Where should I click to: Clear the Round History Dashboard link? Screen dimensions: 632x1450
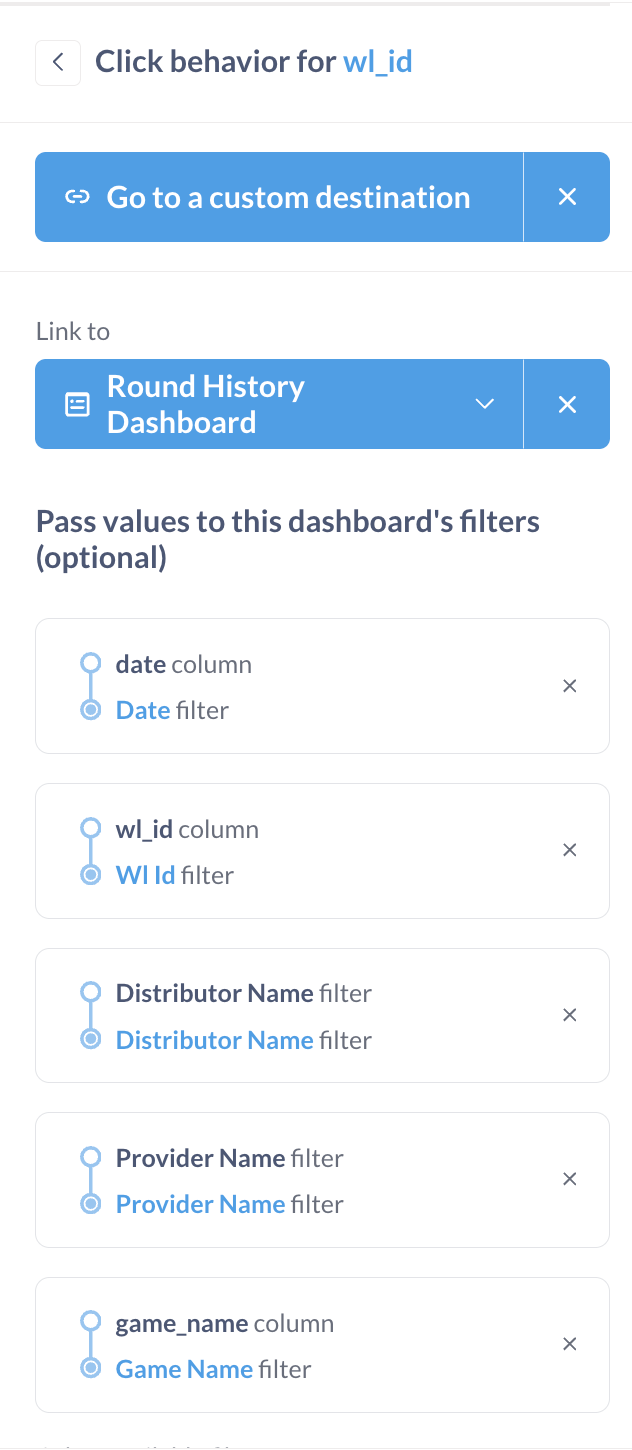[567, 404]
